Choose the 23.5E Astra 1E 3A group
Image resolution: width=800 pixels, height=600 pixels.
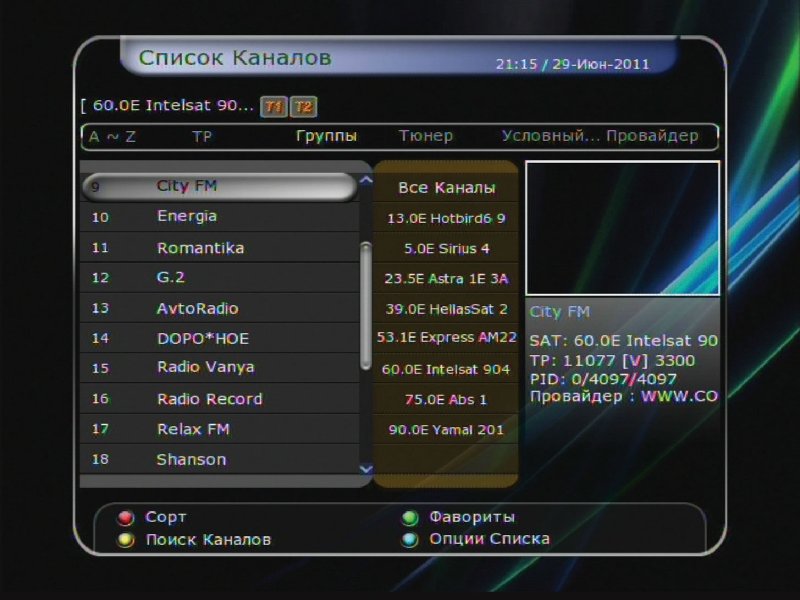click(x=446, y=279)
